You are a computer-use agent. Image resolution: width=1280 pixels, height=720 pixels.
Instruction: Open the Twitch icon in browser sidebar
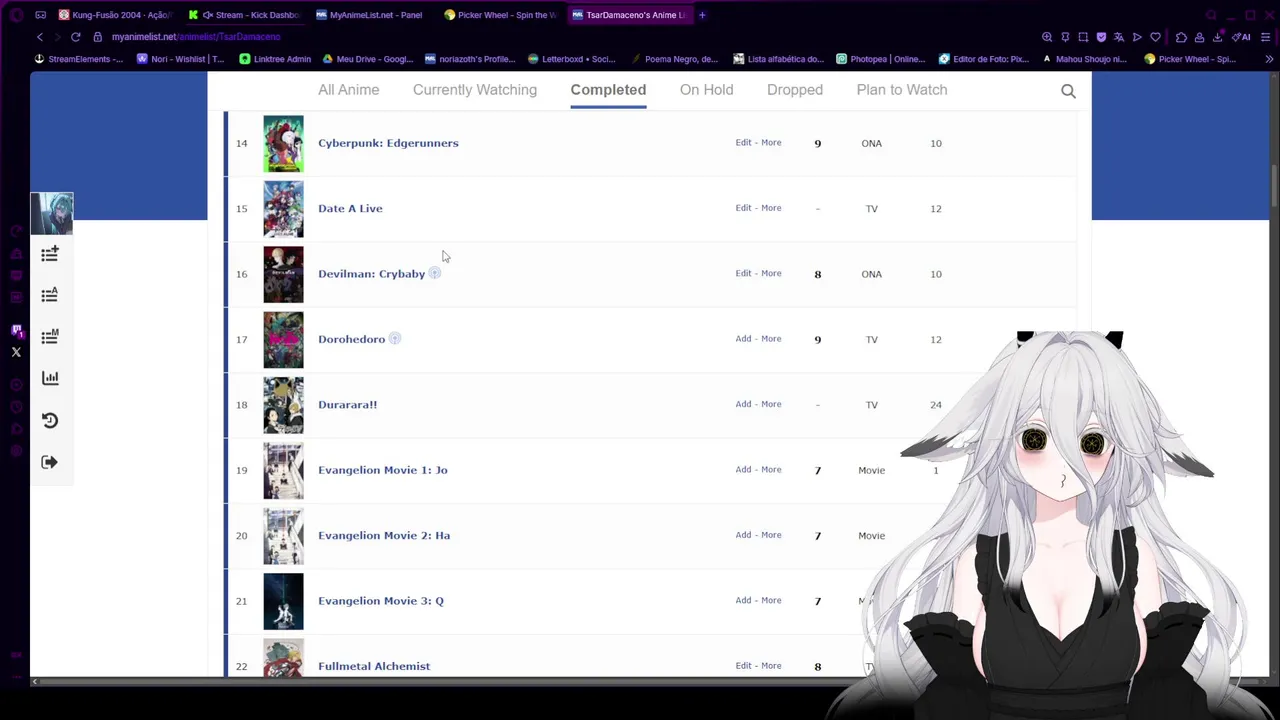pos(16,332)
